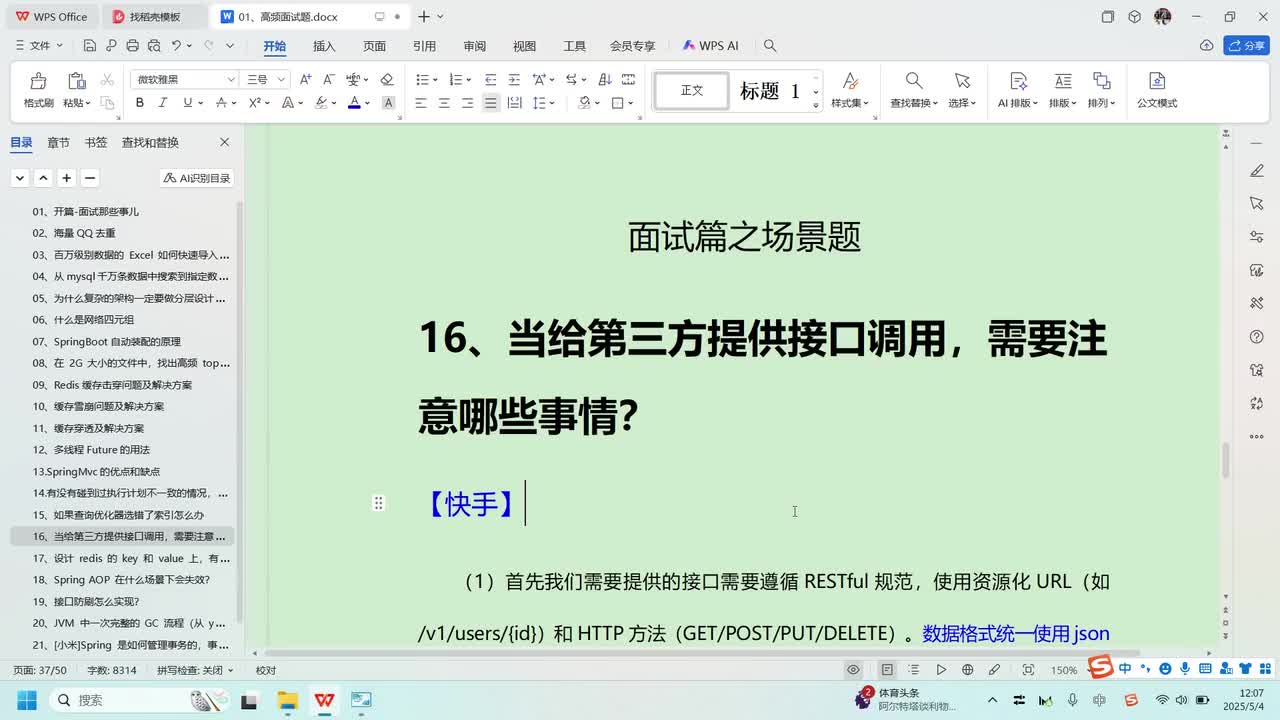Decrease font size with A- icon
Viewport: 1280px width, 720px height.
point(328,79)
